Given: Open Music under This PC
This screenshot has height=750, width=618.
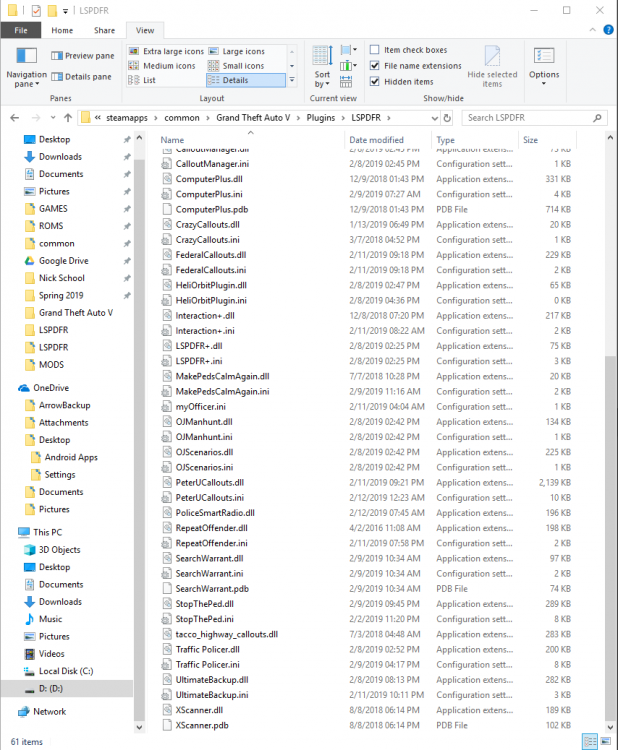Looking at the screenshot, I should 50,619.
